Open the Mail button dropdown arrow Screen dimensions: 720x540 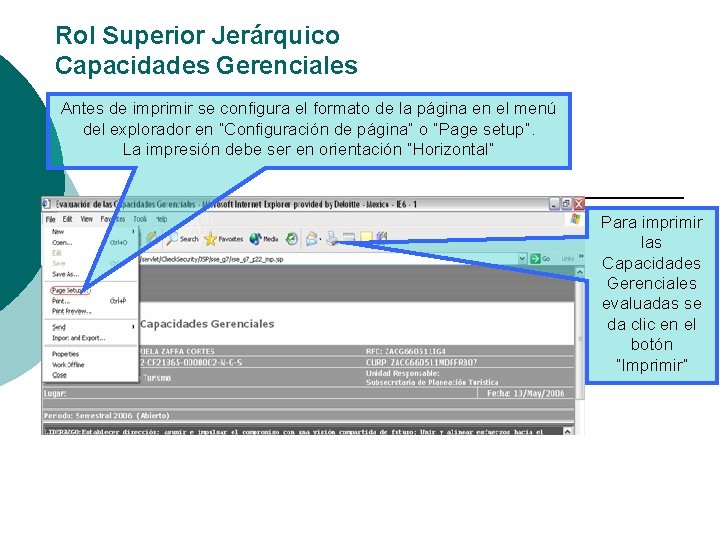click(x=321, y=239)
